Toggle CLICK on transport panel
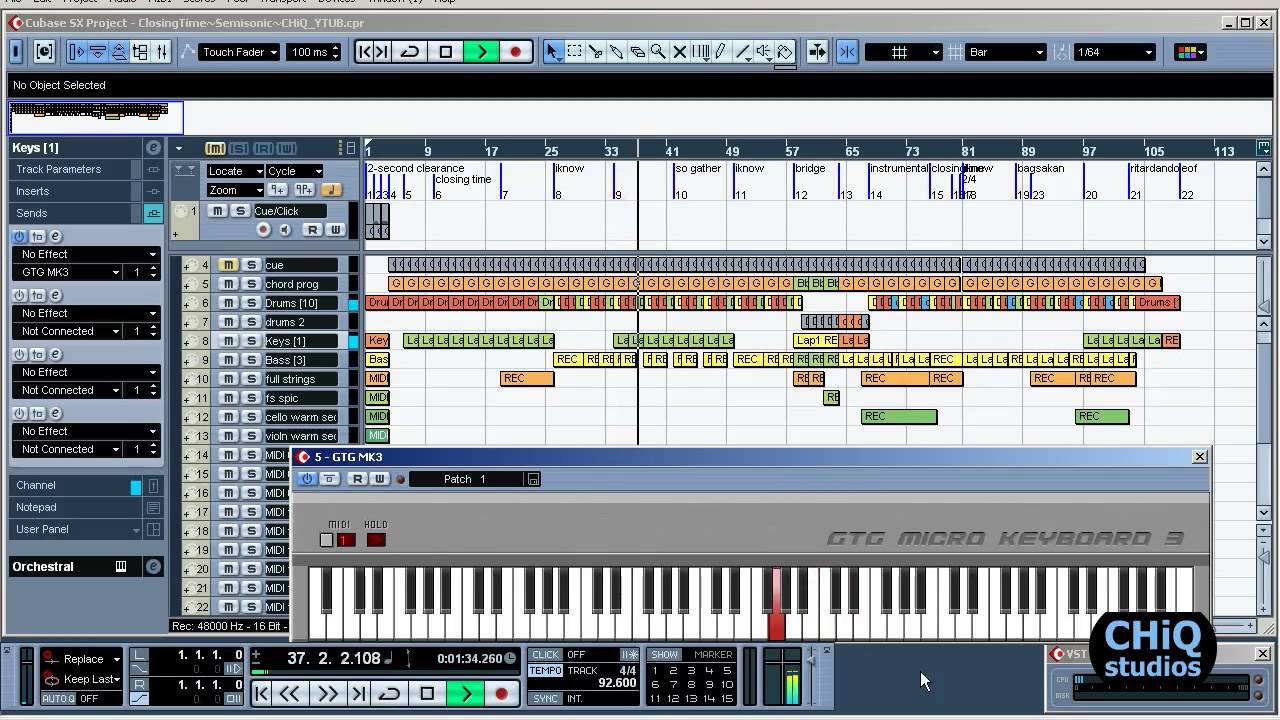The height and width of the screenshot is (720, 1280). coord(545,655)
